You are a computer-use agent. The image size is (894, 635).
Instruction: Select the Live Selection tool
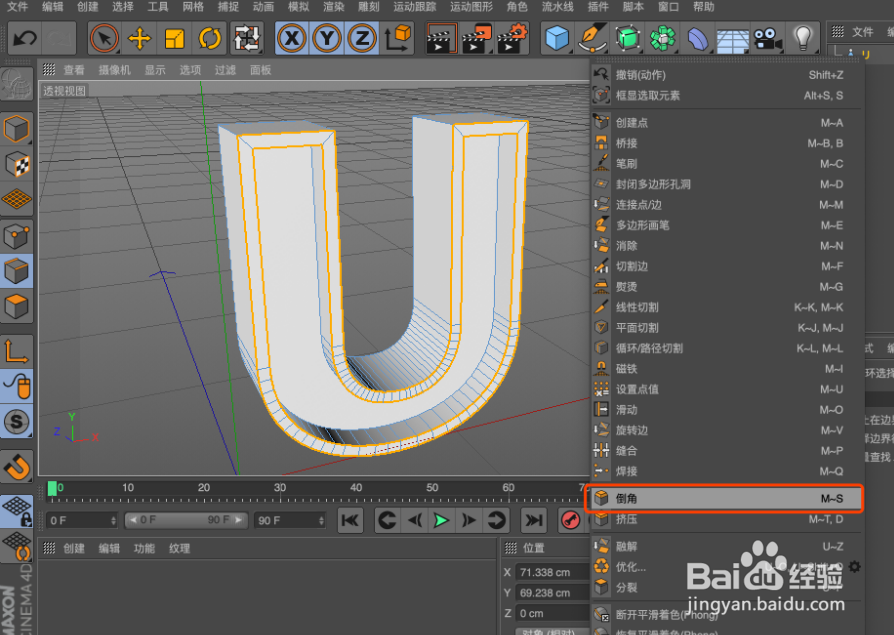pyautogui.click(x=104, y=38)
